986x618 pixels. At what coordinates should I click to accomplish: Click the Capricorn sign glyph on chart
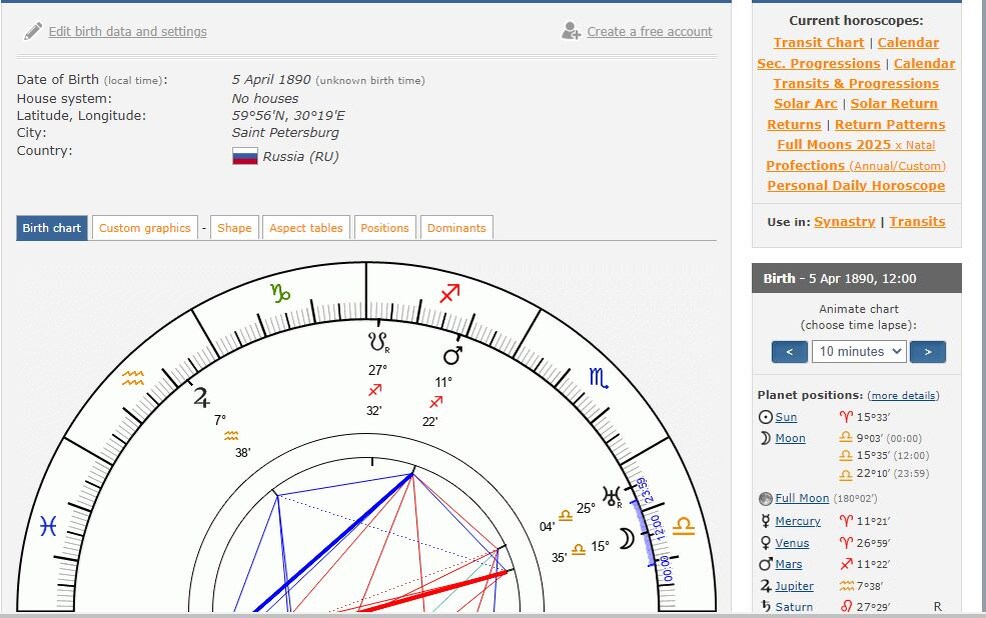coord(280,292)
